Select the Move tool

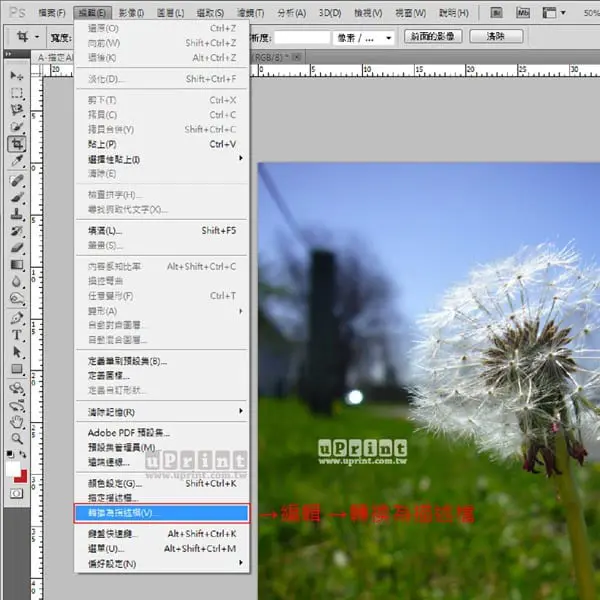pos(16,75)
